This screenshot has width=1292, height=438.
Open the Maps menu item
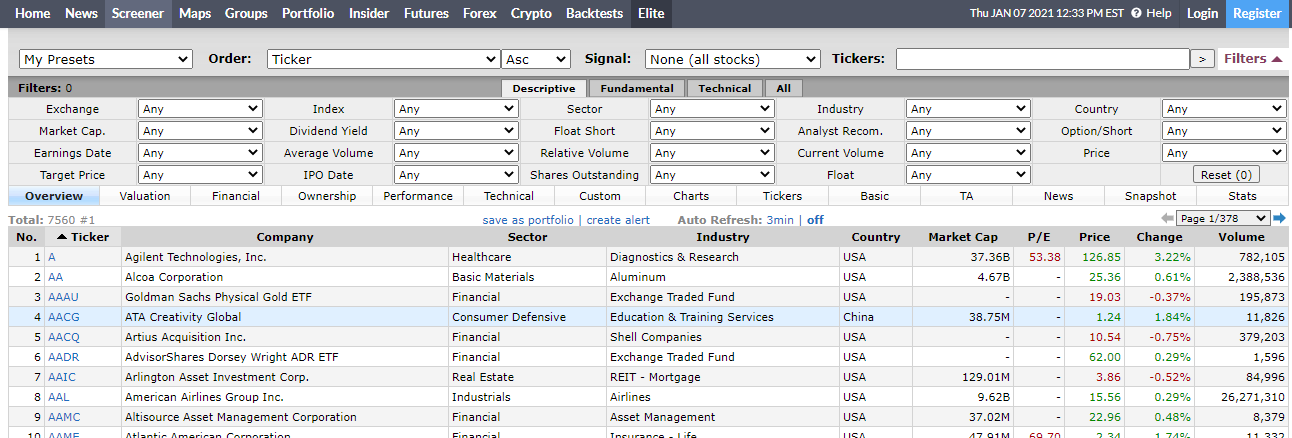click(194, 13)
